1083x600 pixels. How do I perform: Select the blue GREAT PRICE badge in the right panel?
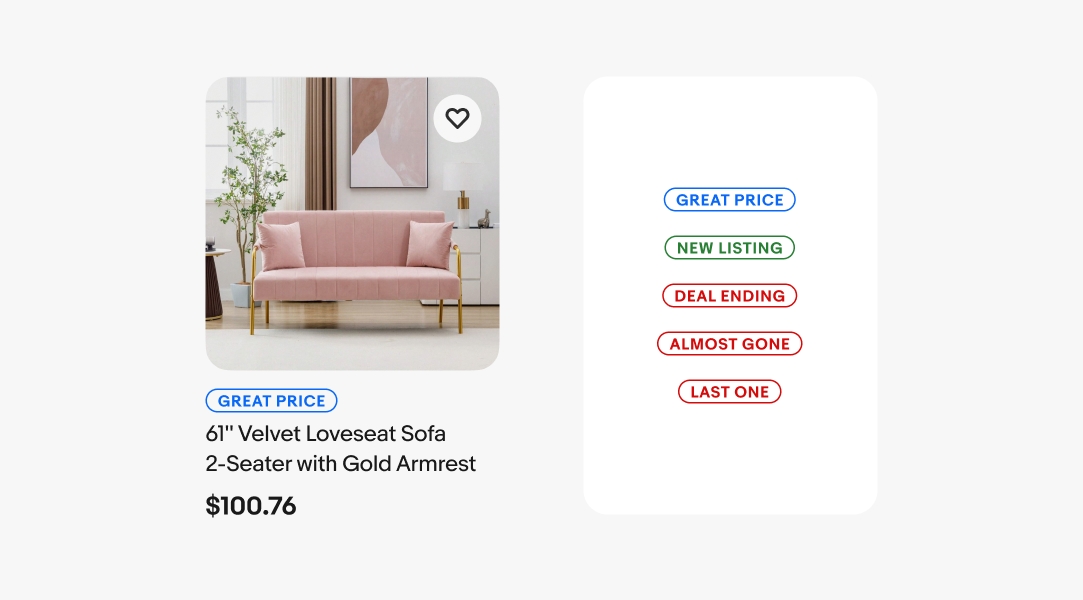730,200
